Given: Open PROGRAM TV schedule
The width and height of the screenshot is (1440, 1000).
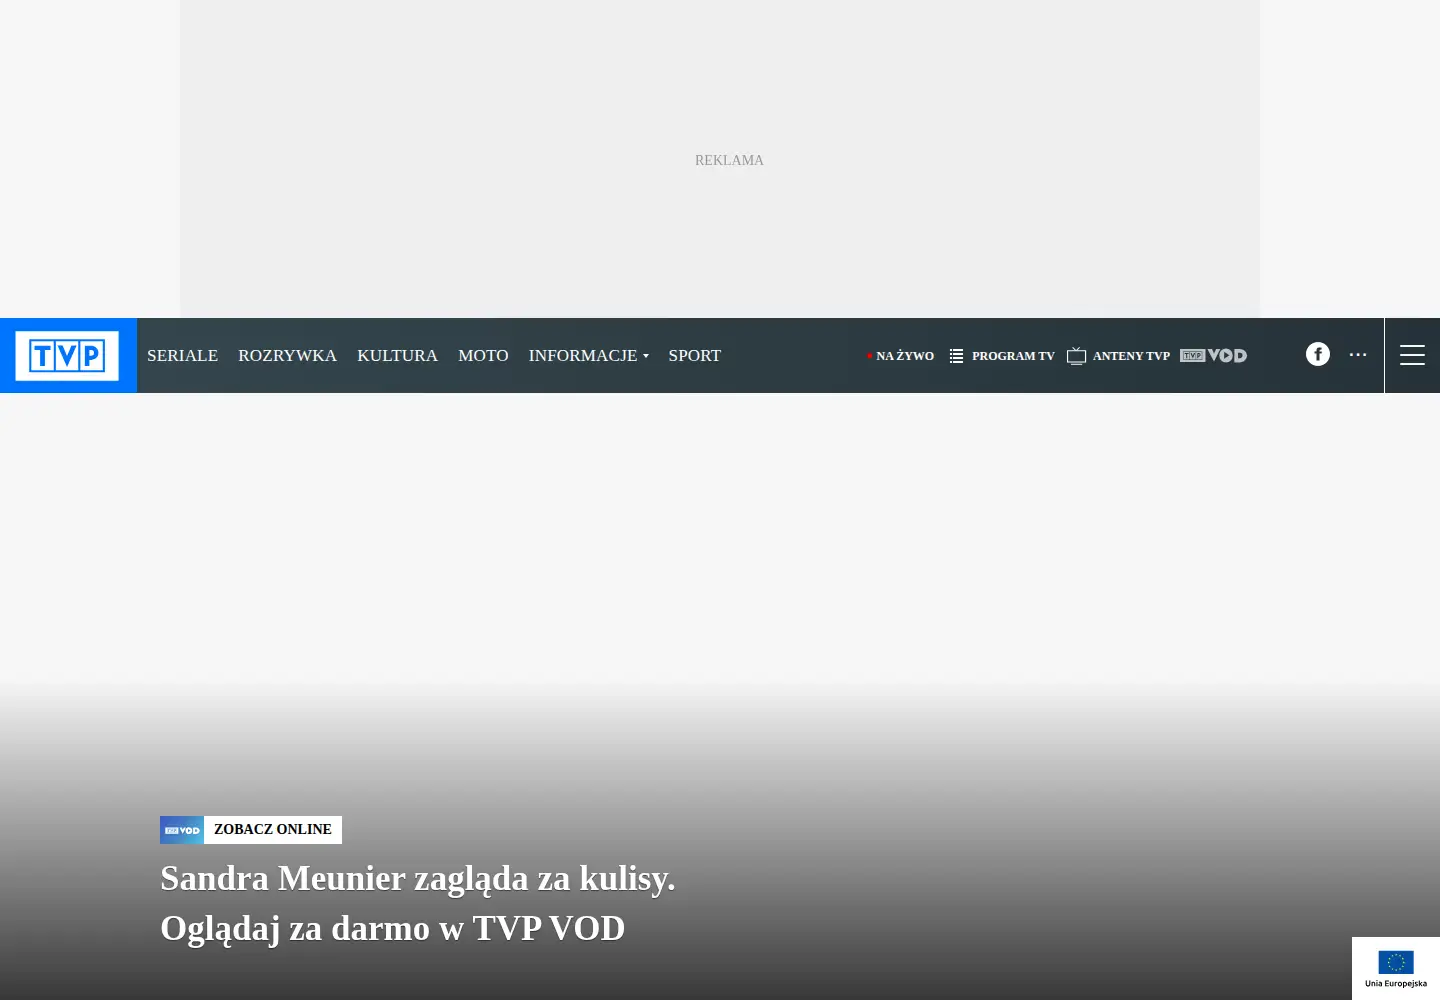Looking at the screenshot, I should tap(1002, 356).
